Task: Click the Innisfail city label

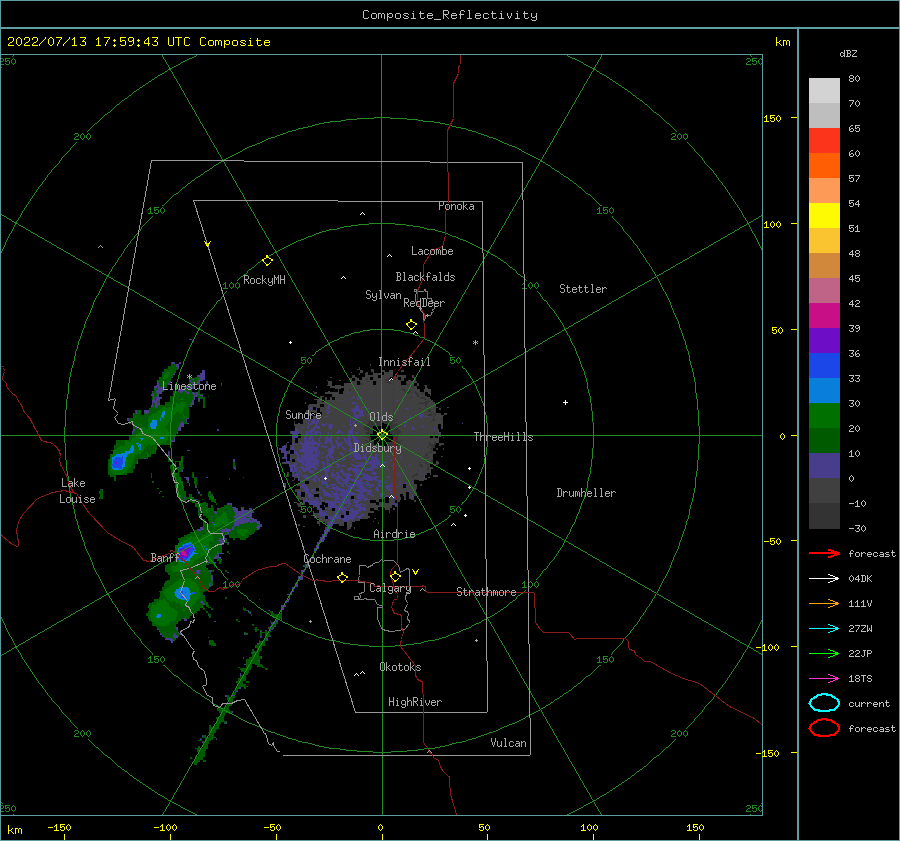Action: [404, 362]
